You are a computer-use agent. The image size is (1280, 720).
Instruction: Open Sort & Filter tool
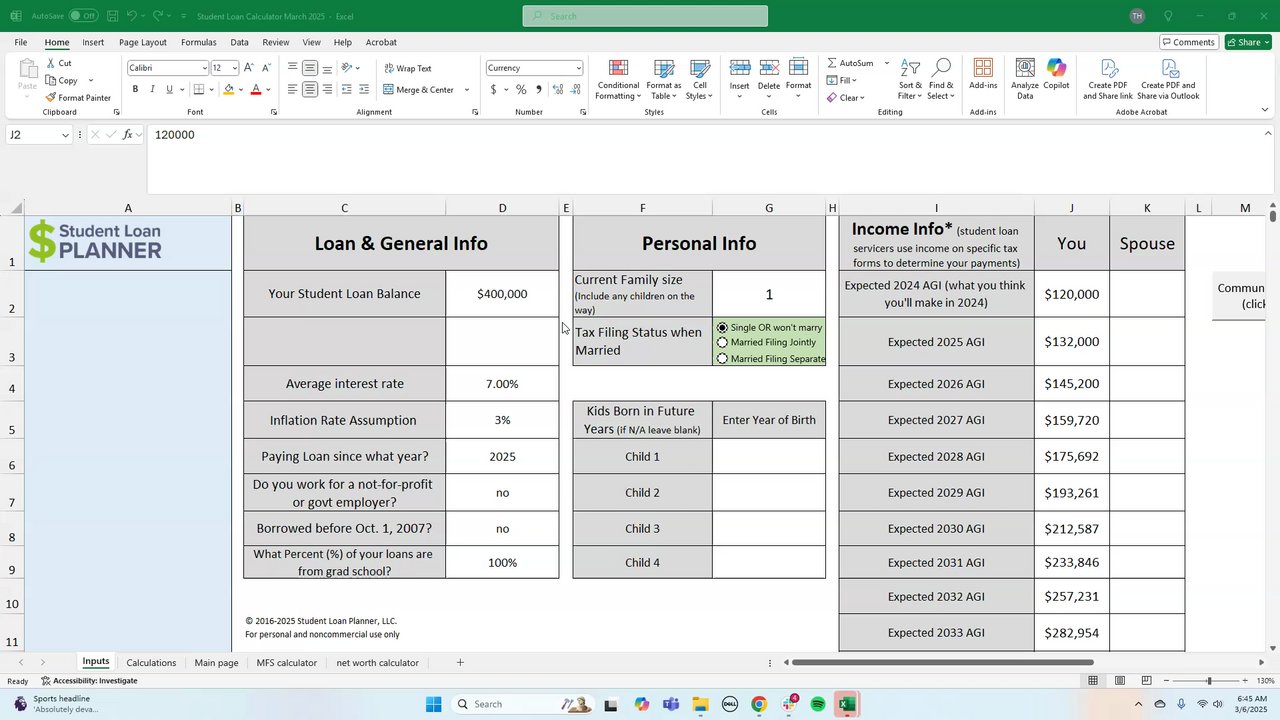point(910,78)
